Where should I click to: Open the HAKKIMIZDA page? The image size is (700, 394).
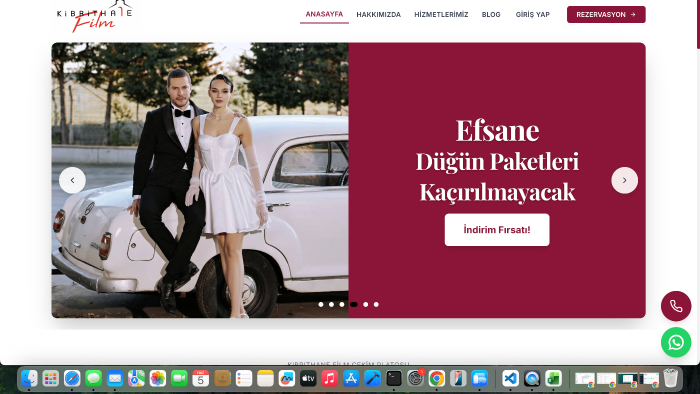coord(379,15)
